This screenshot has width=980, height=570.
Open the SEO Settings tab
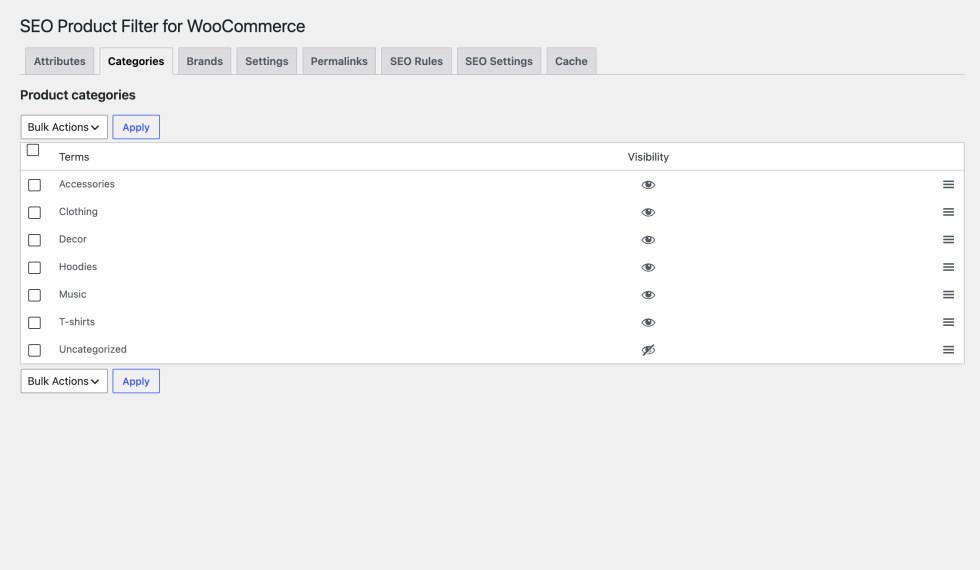499,61
